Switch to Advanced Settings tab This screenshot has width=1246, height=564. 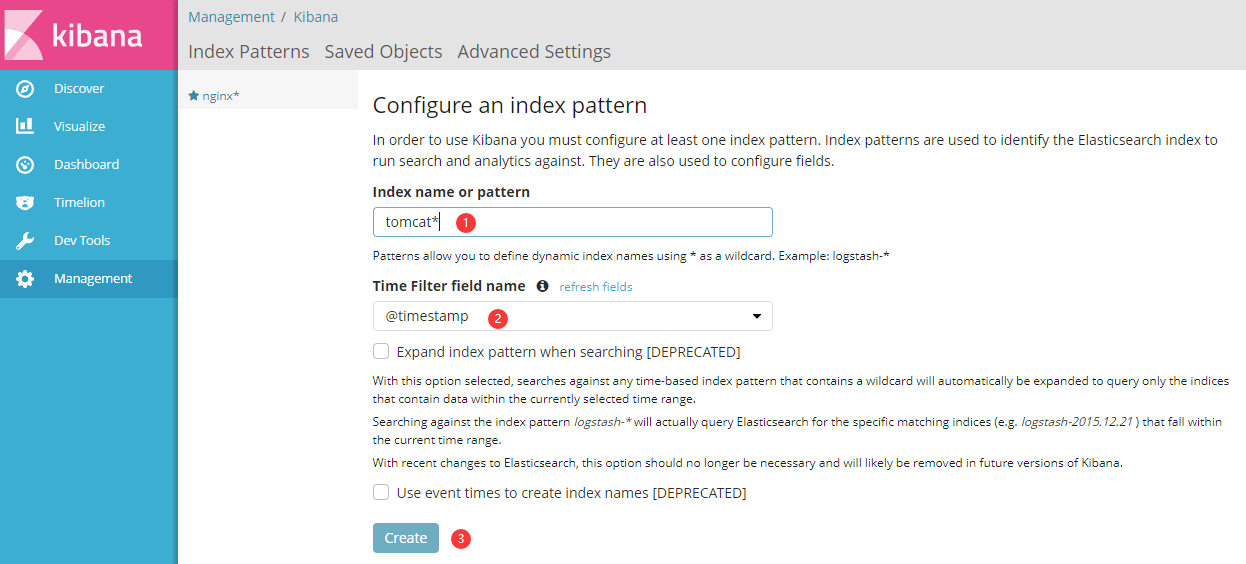point(534,51)
